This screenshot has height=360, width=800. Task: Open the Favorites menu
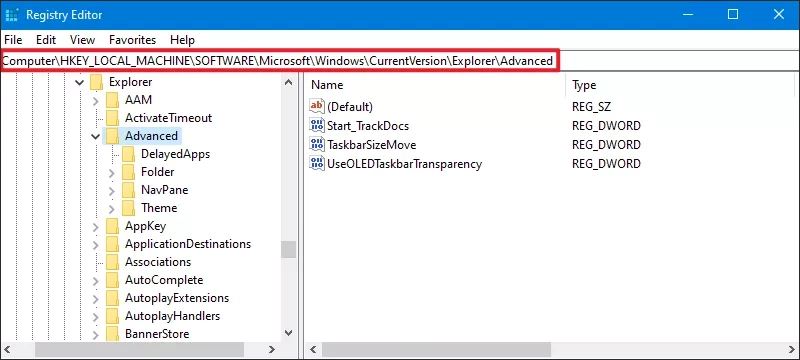133,40
